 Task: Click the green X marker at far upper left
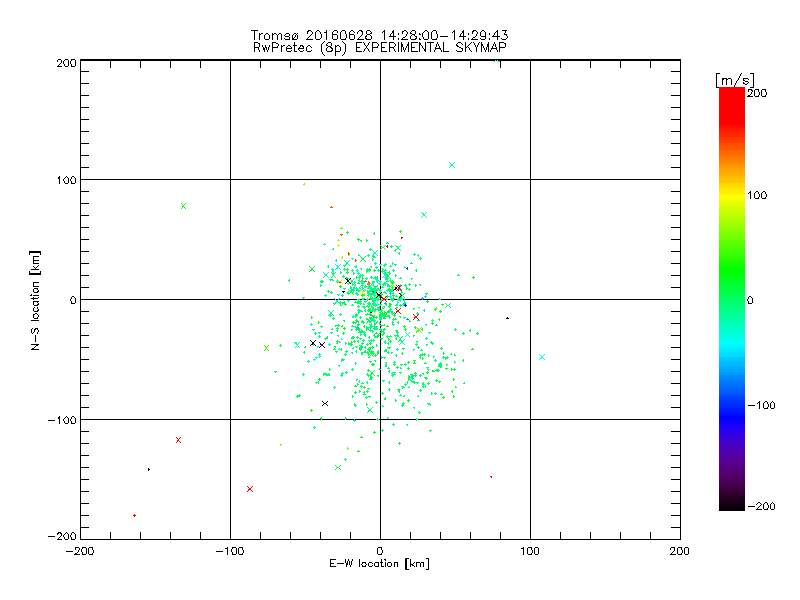click(x=184, y=206)
